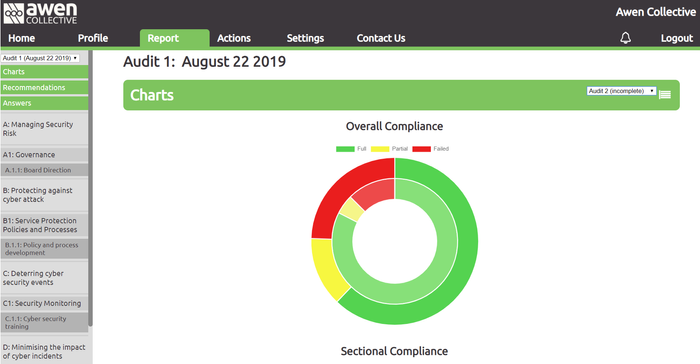Screen dimensions: 700x364
Task: Select Answers in the sidebar
Action: point(44,103)
